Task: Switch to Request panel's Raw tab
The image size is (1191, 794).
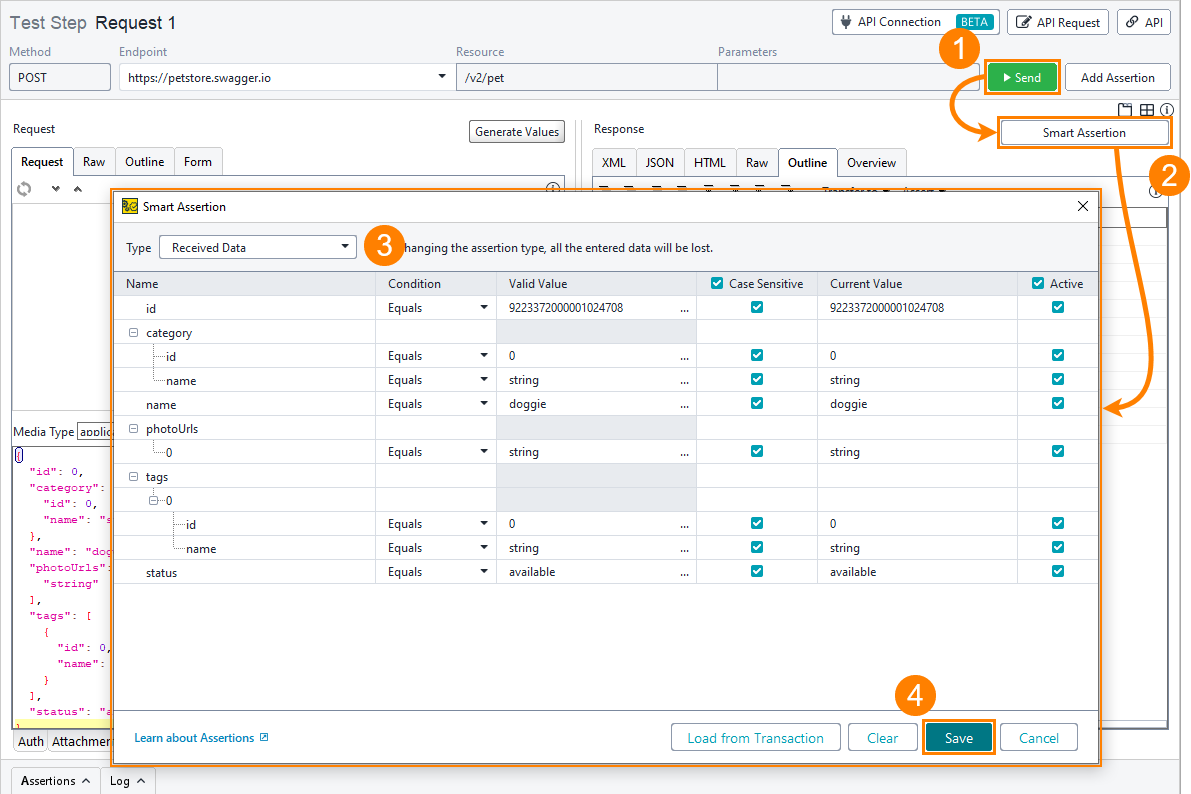Action: 94,162
